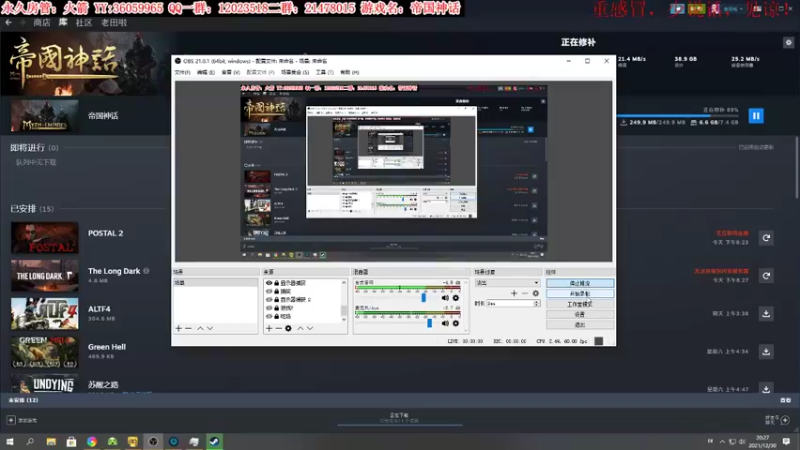Image resolution: width=800 pixels, height=450 pixels.
Task: Click 退出 button in OBS controls
Action: pyautogui.click(x=580, y=324)
